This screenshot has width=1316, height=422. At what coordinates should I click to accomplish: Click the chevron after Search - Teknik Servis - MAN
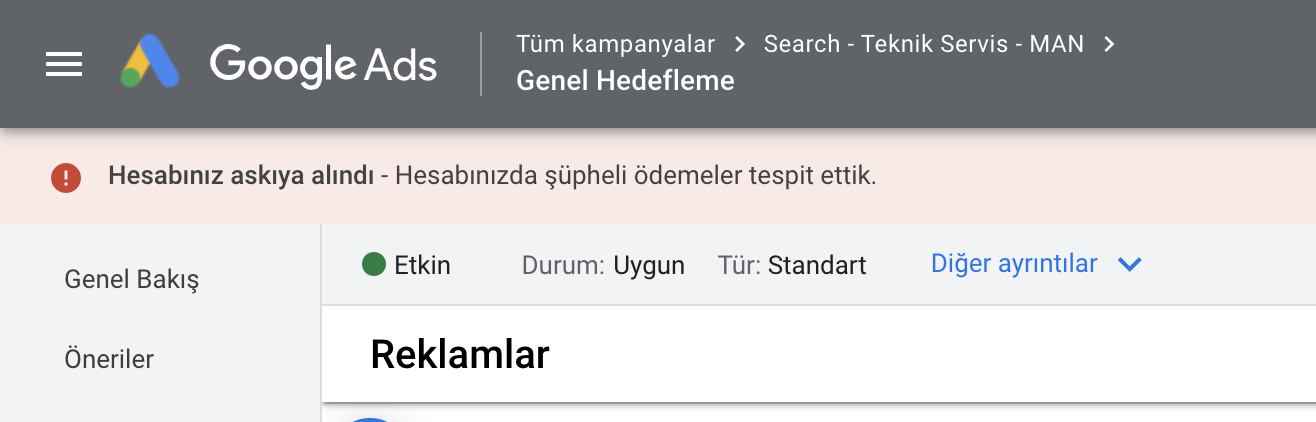pos(1109,44)
